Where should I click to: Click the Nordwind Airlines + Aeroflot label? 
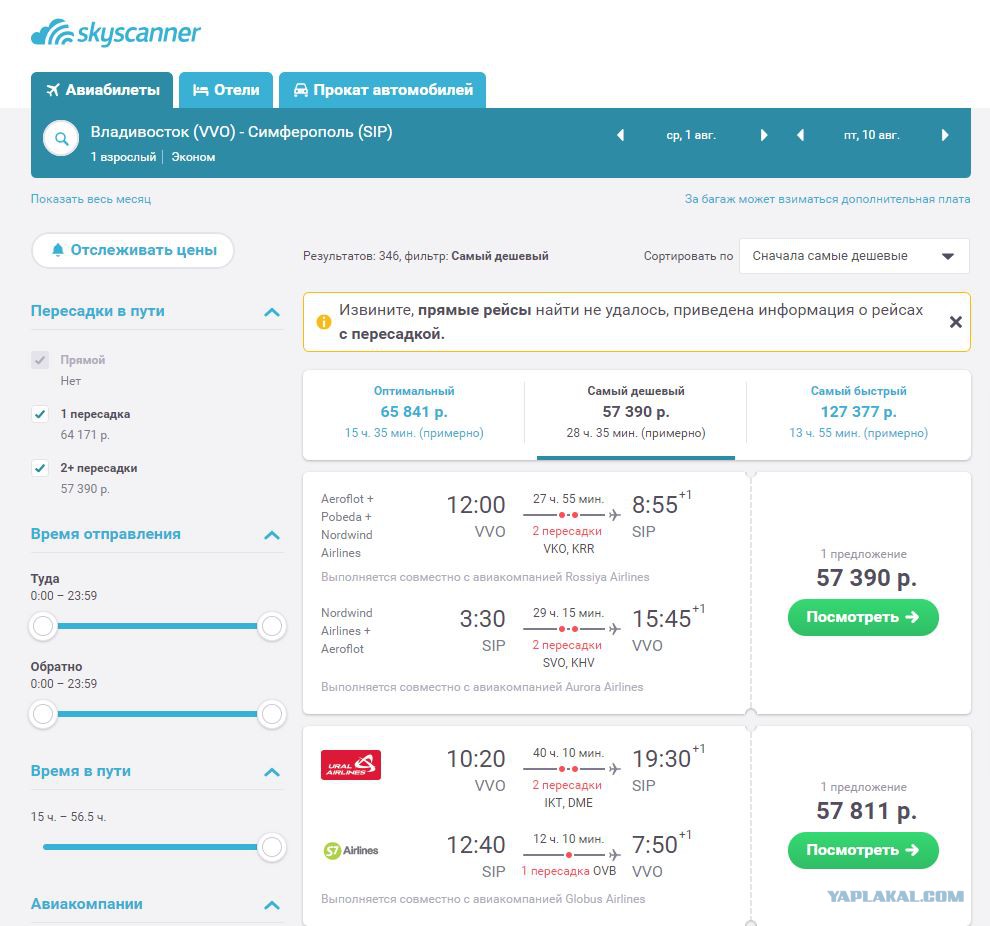pos(347,631)
